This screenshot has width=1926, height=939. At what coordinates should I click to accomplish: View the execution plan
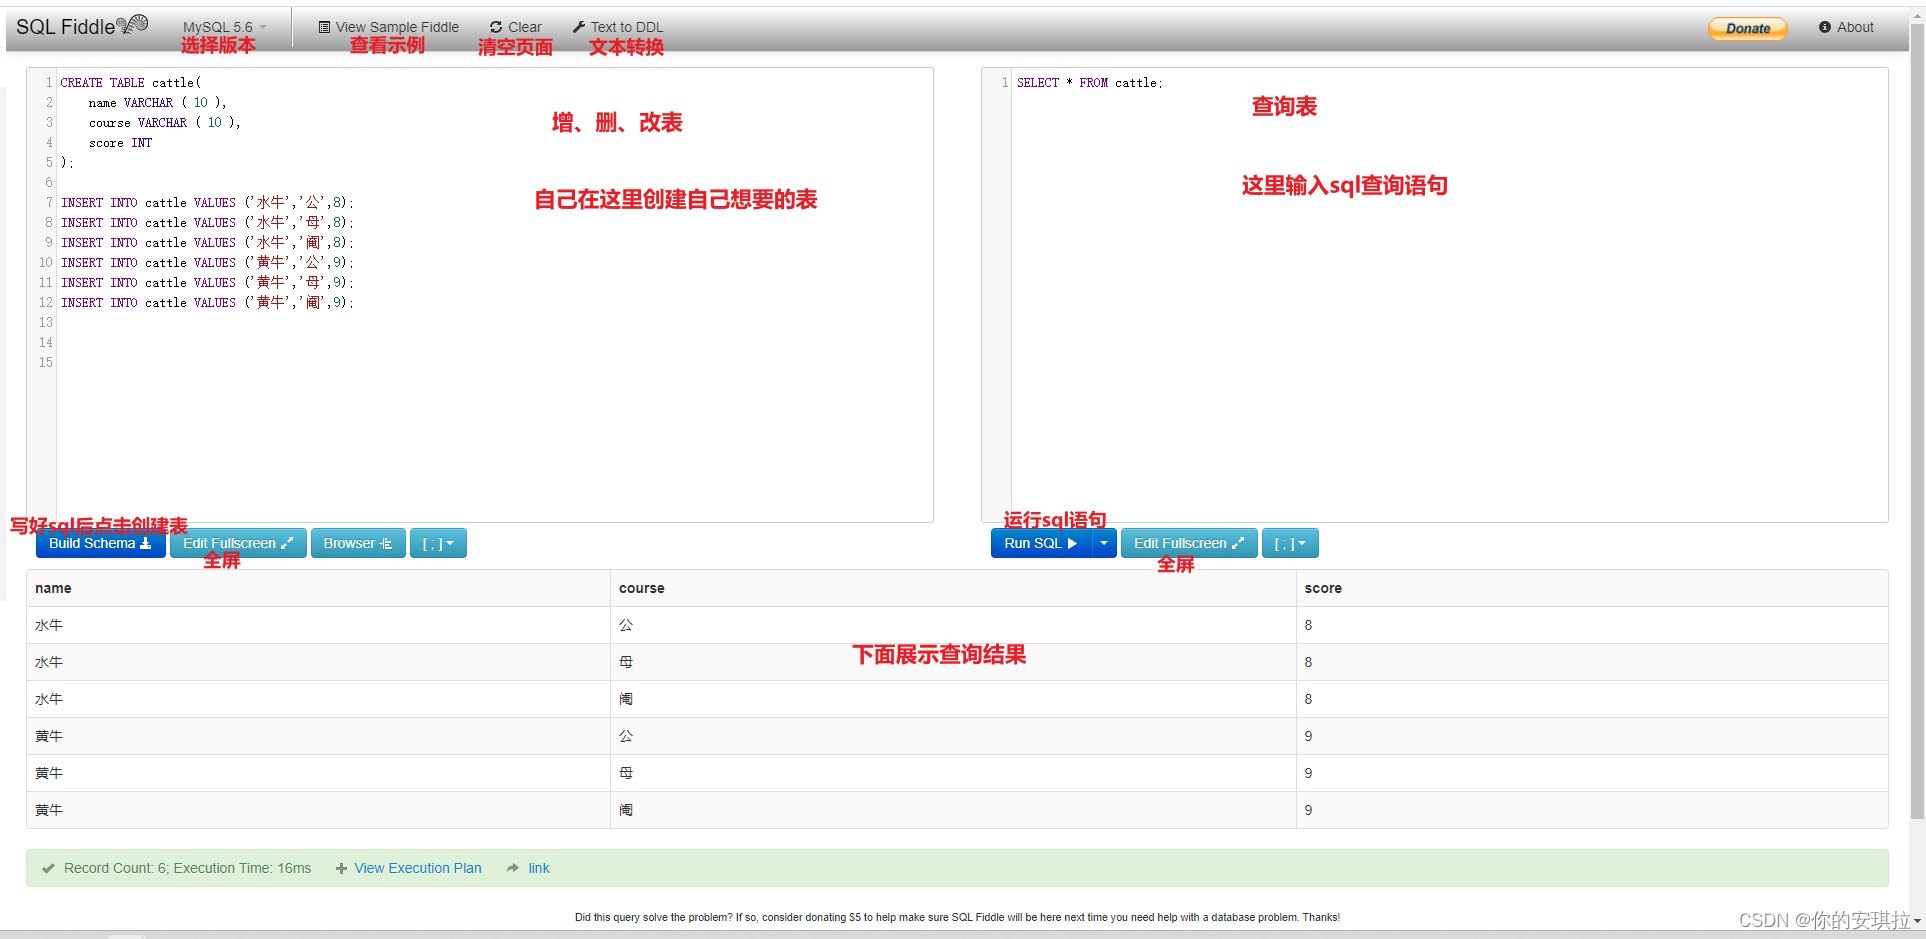(417, 868)
